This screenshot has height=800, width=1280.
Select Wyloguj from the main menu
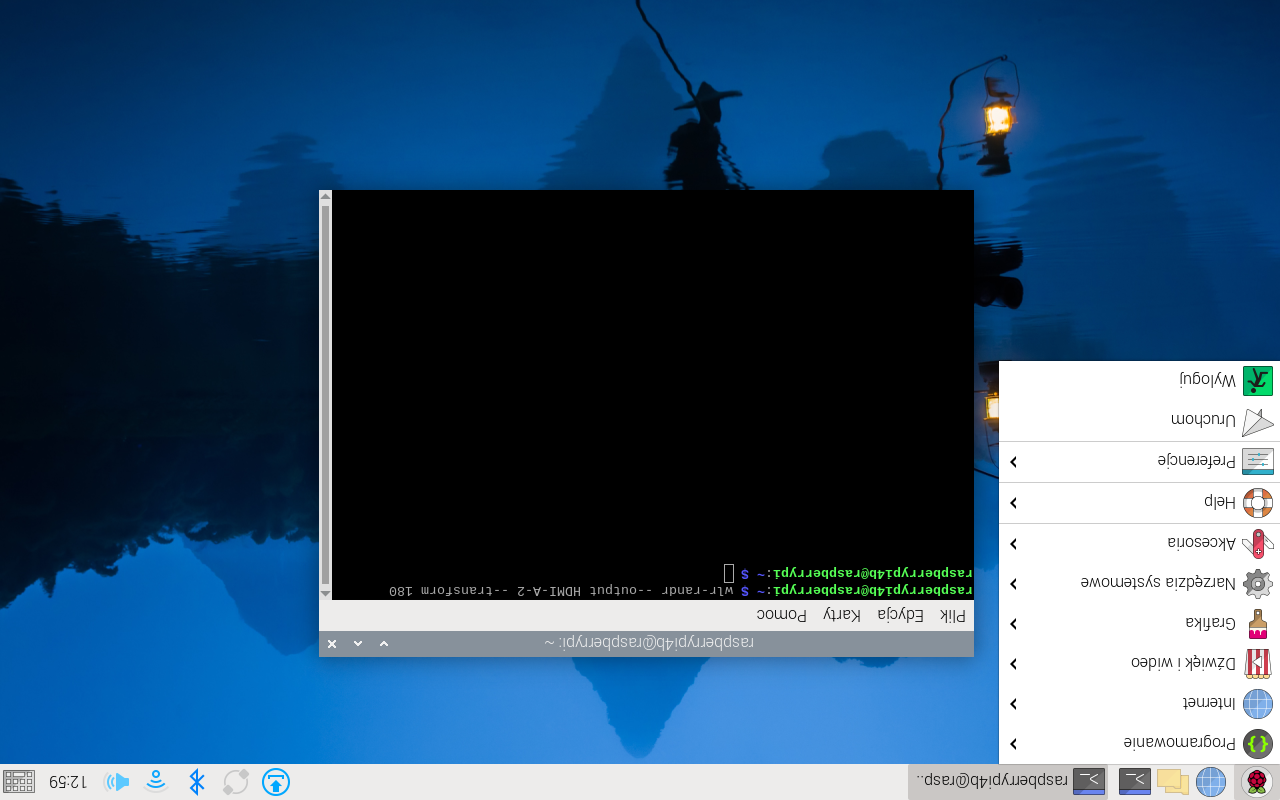point(1208,381)
